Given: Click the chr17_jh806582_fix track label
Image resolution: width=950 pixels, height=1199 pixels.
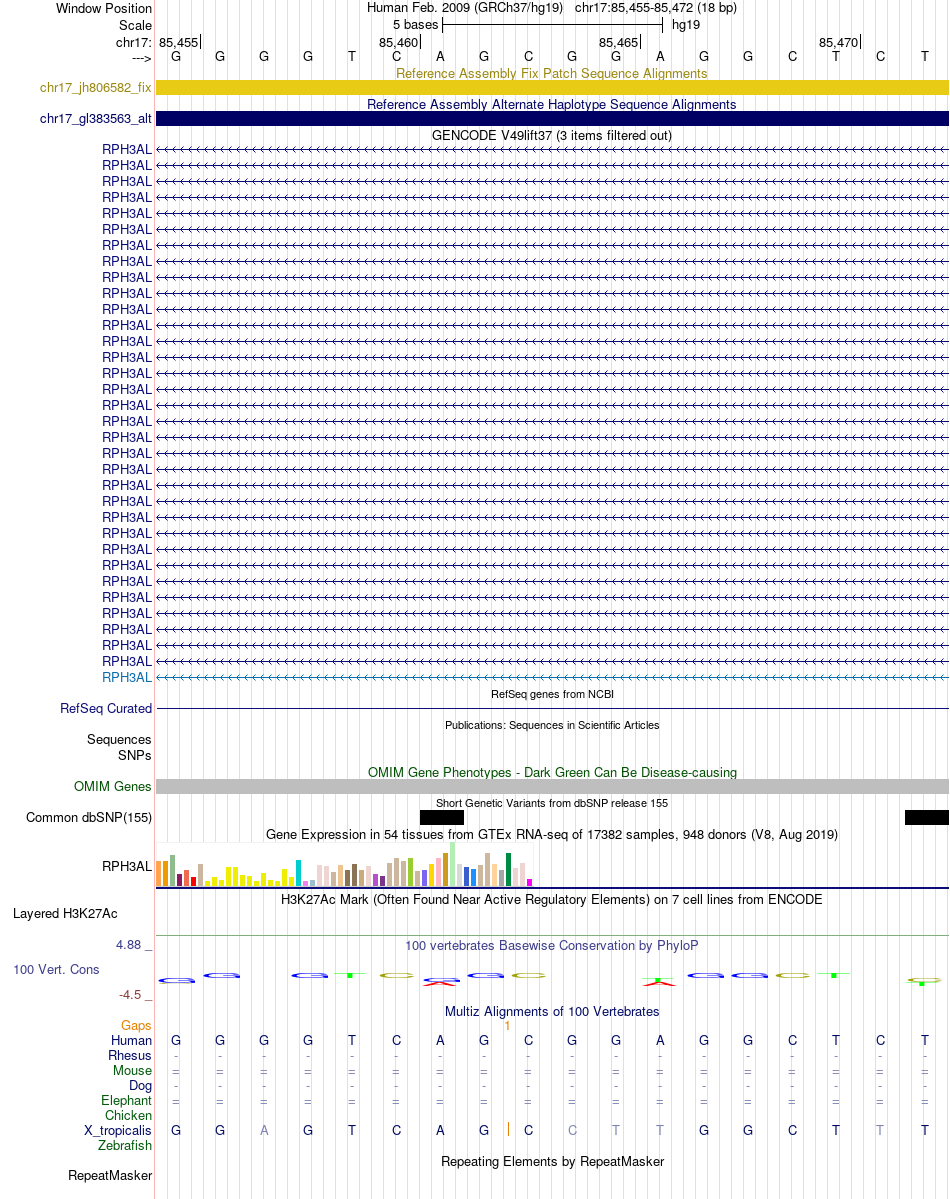Looking at the screenshot, I should [96, 88].
